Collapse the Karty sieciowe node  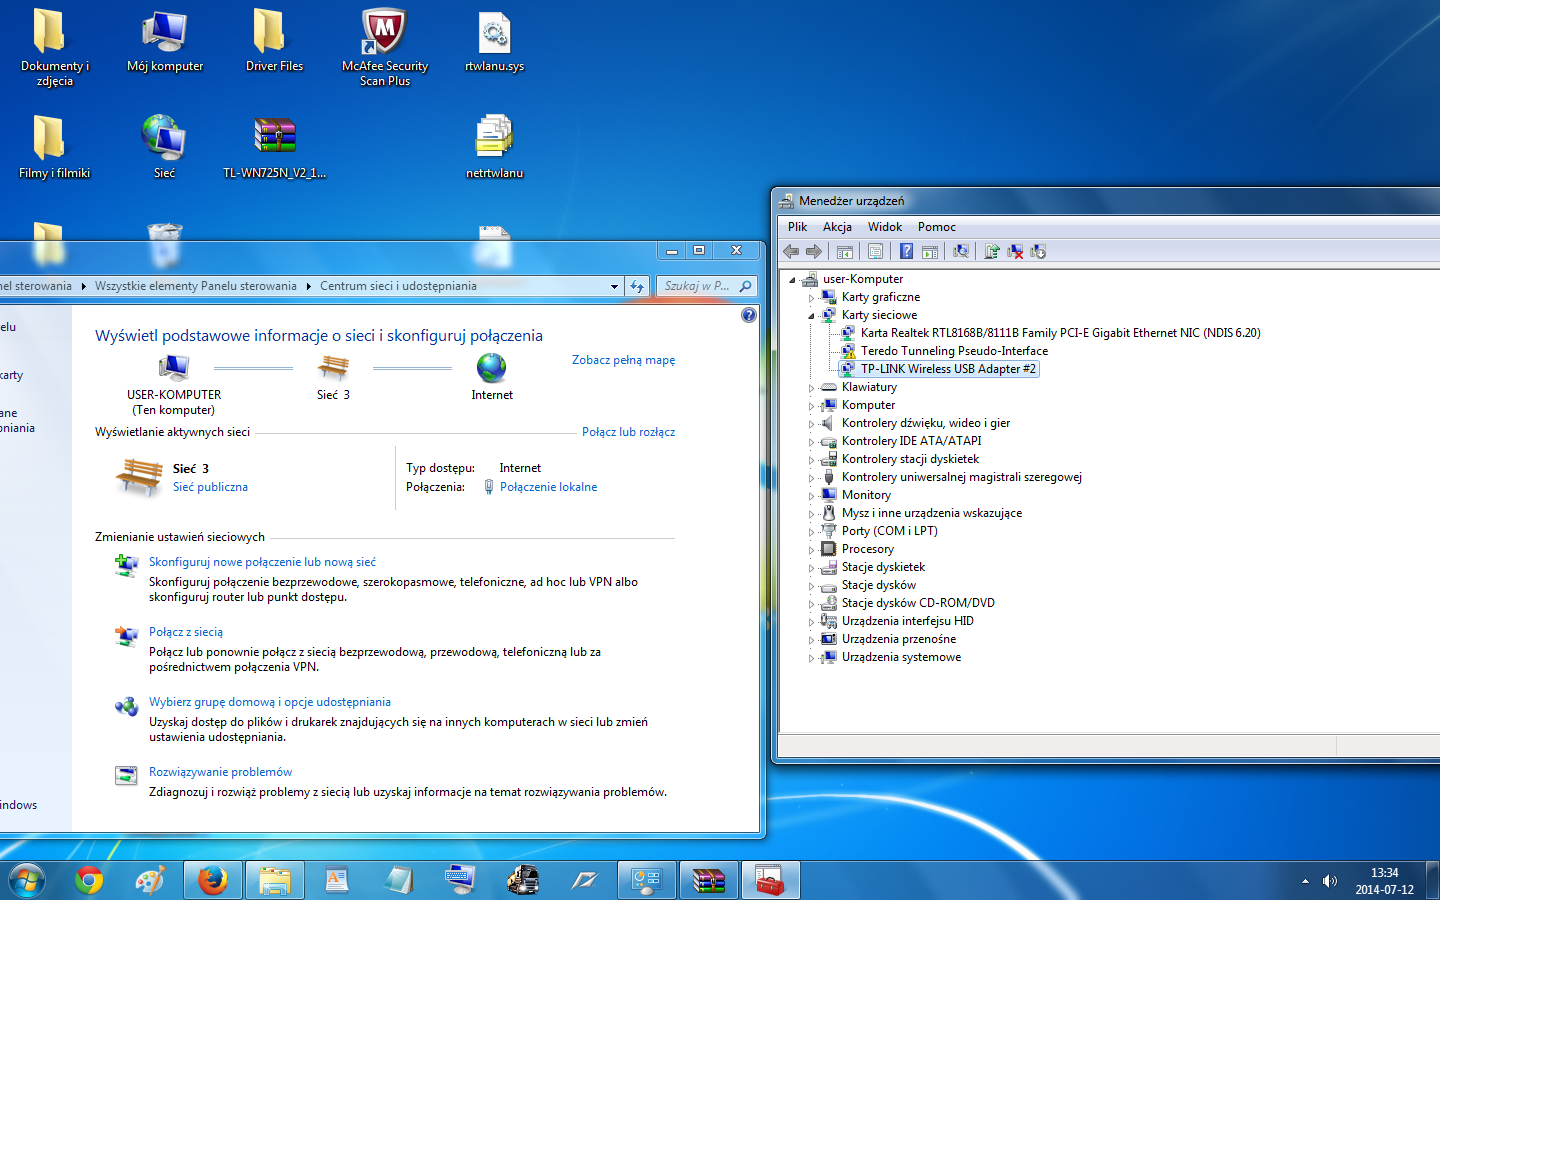tap(811, 316)
